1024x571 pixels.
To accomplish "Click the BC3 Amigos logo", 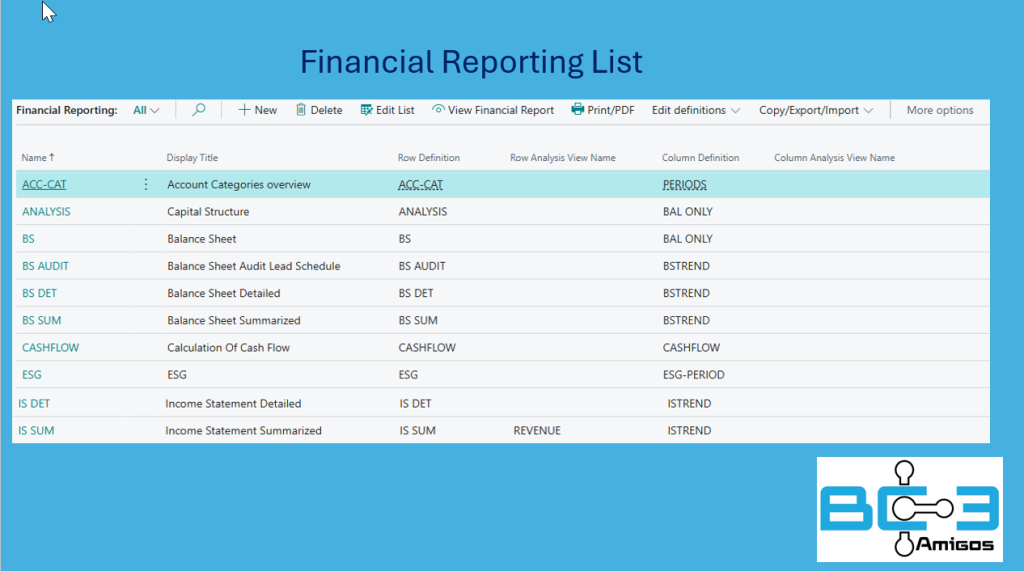I will point(909,509).
